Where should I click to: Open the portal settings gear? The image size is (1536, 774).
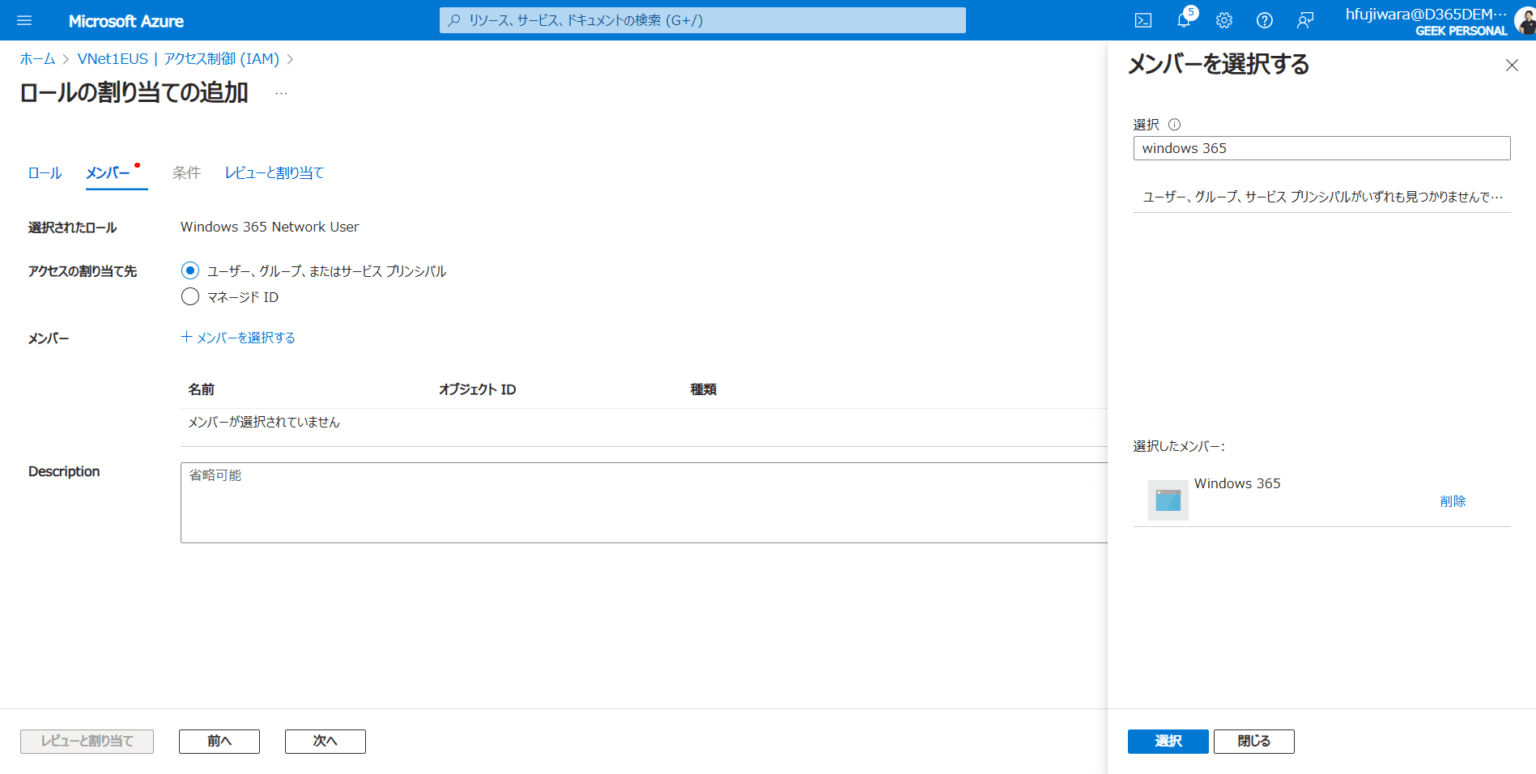tap(1224, 20)
